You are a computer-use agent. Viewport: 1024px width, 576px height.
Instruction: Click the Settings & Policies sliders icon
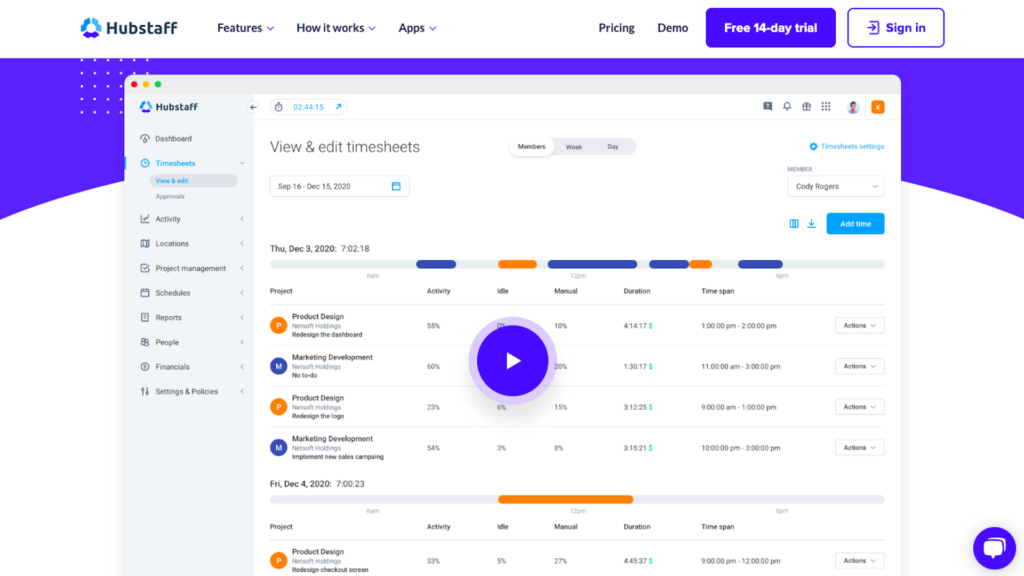click(145, 391)
